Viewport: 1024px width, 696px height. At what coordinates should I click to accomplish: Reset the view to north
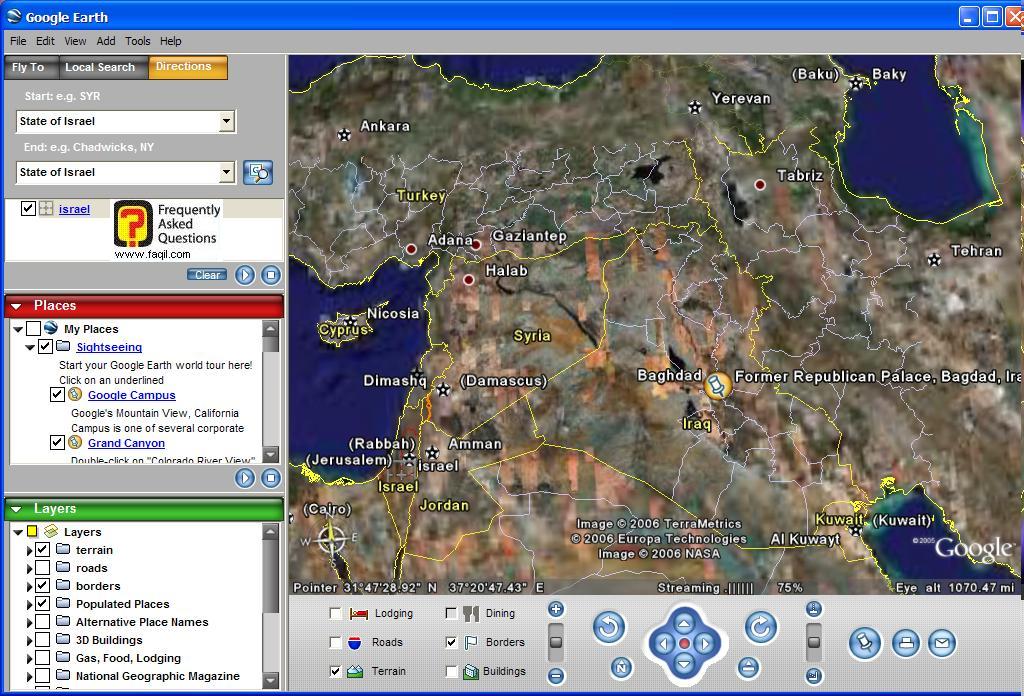[621, 667]
